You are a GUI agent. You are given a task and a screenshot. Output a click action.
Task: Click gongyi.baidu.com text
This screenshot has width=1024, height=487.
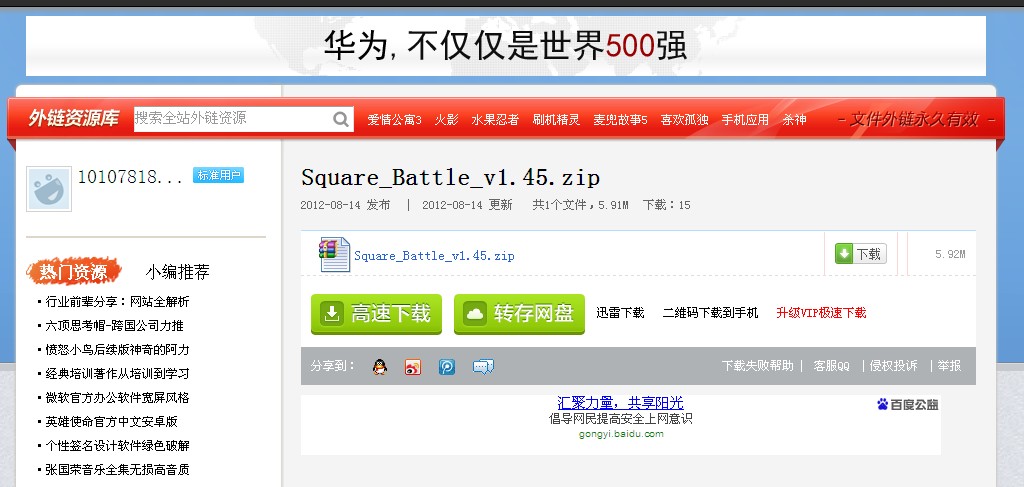click(x=621, y=434)
